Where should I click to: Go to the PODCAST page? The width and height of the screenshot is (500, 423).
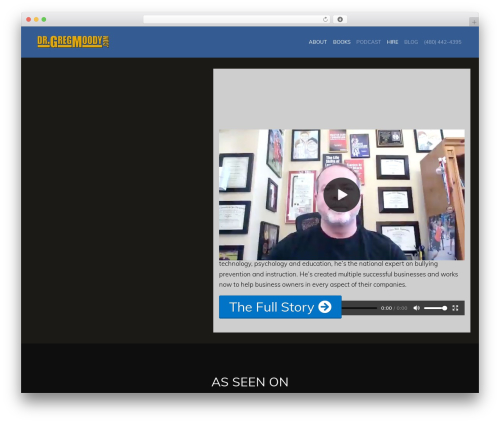368,42
